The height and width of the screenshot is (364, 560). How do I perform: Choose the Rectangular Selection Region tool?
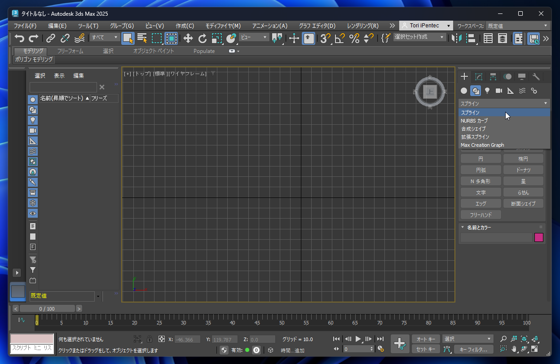(157, 38)
